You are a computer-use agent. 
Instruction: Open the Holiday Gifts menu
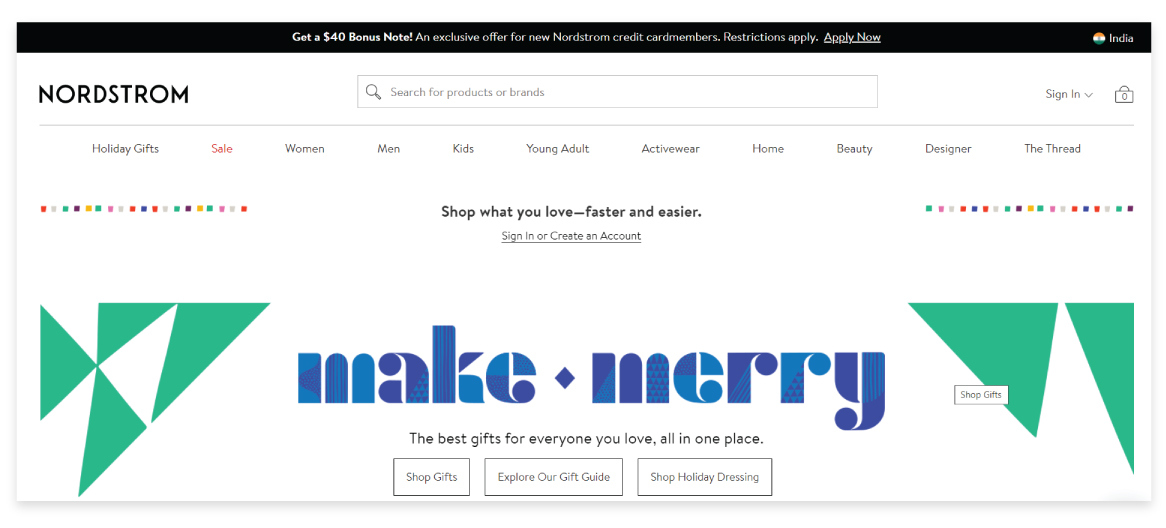(125, 149)
